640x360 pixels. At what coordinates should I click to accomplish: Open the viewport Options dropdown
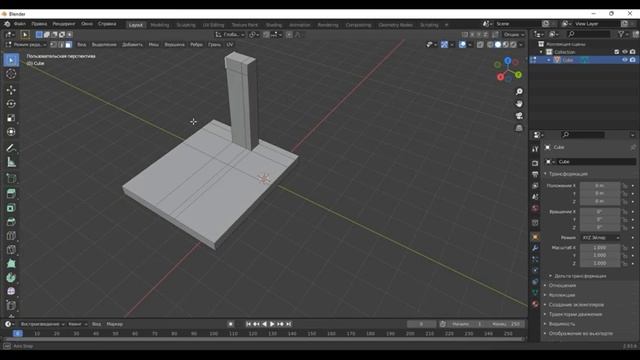pos(514,35)
